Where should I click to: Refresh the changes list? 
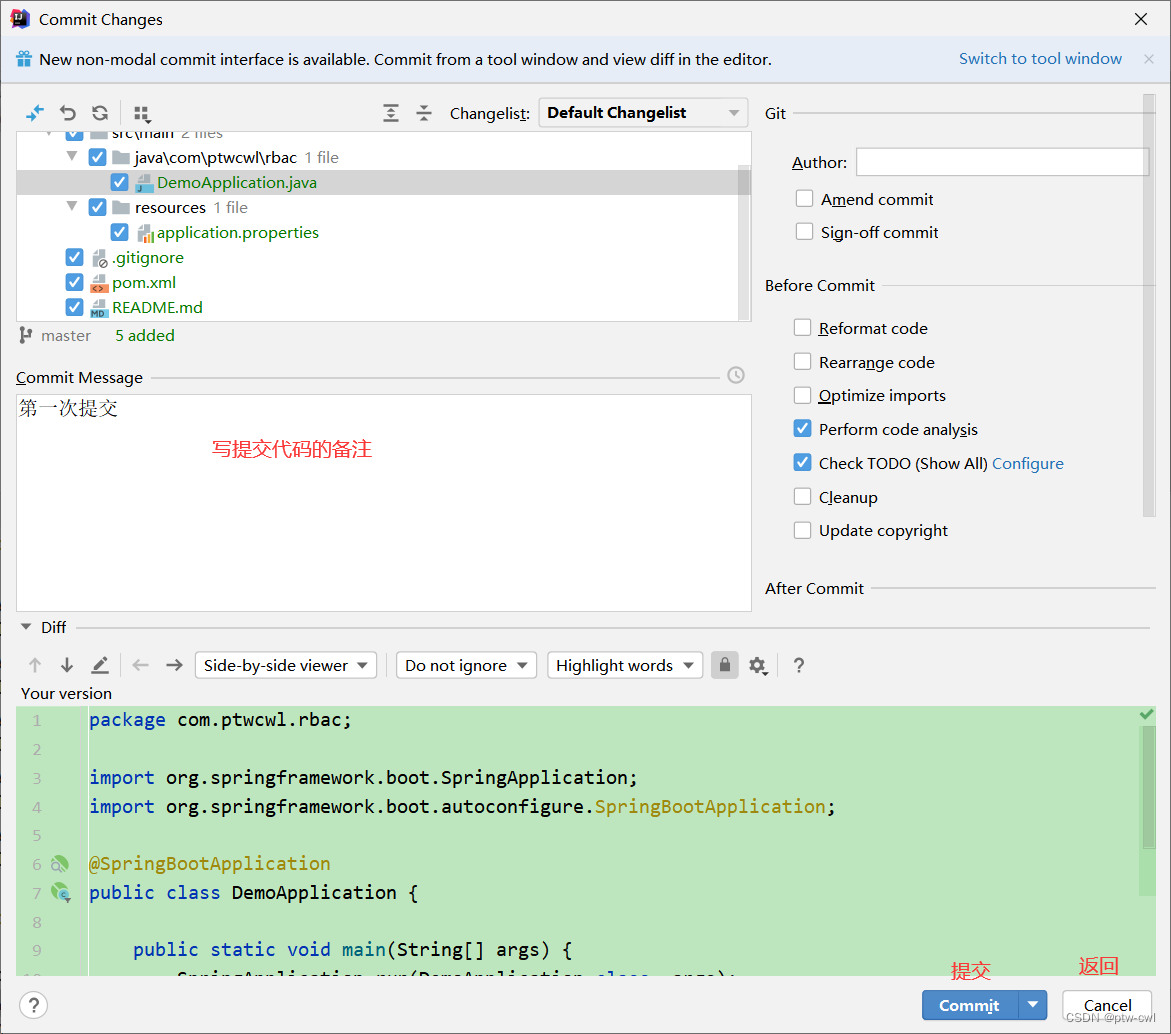click(100, 113)
